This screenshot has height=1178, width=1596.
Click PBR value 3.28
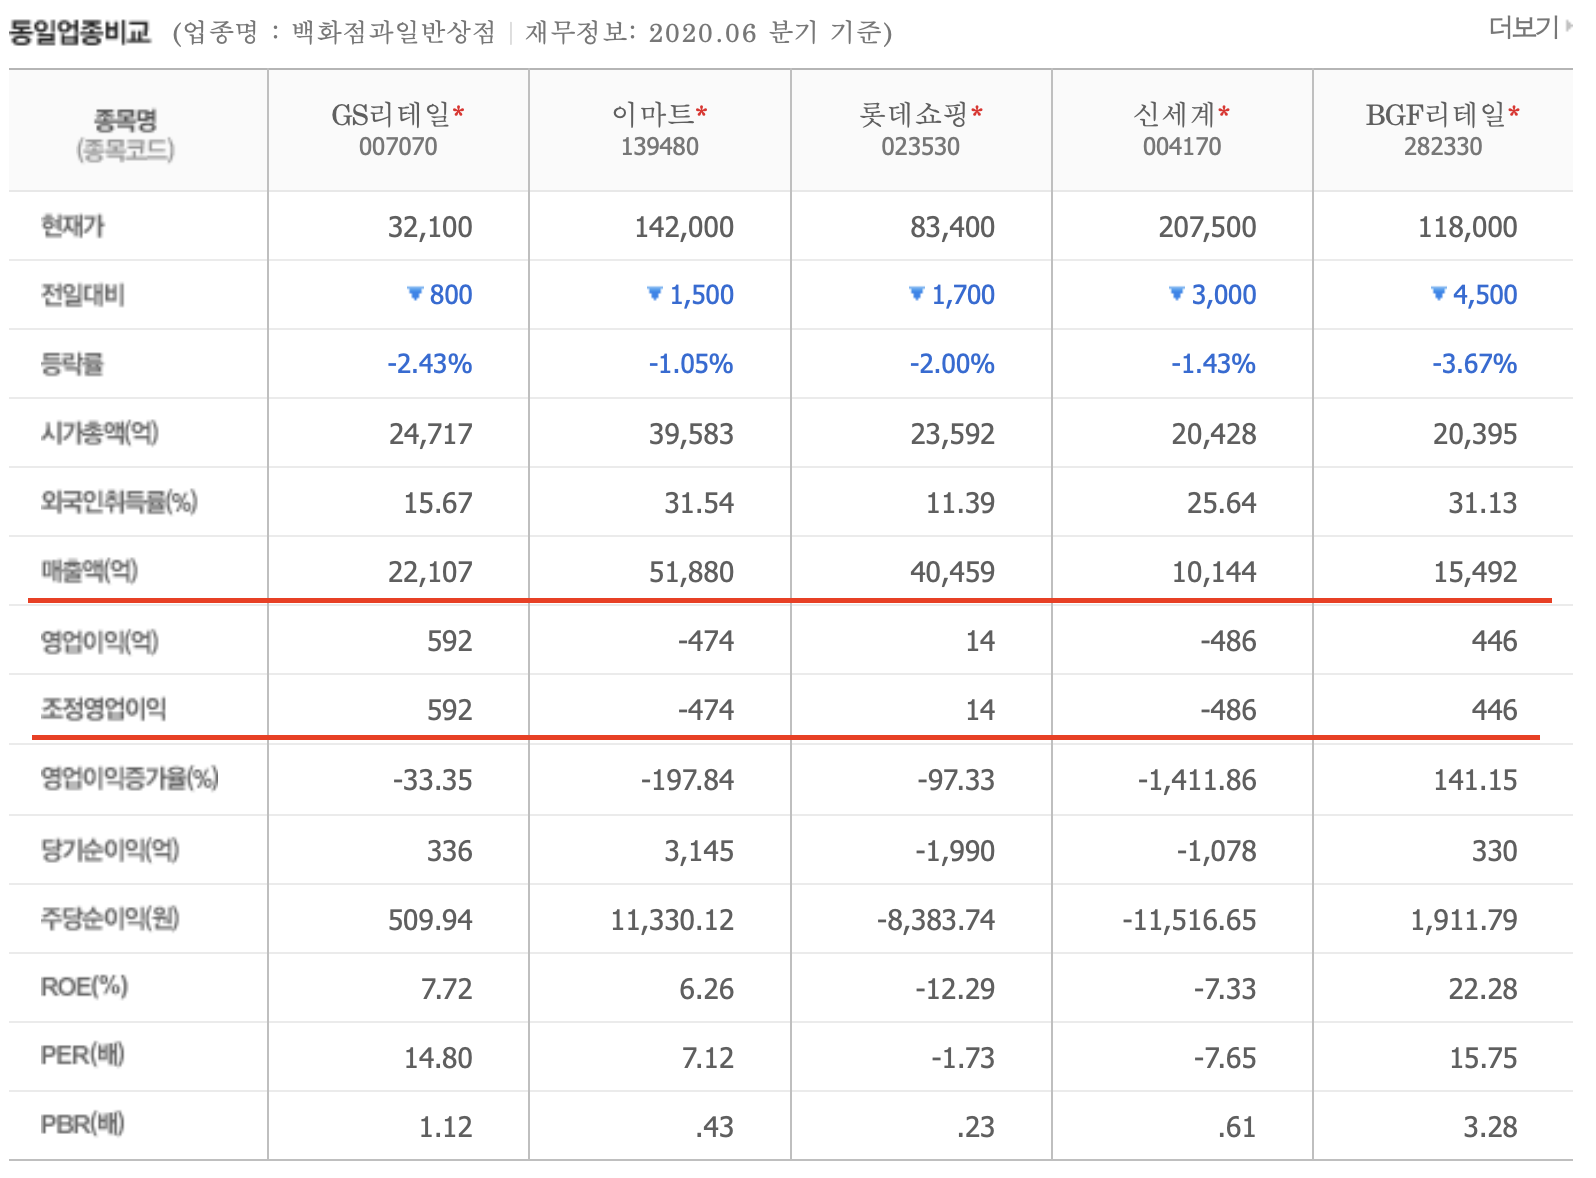1490,1127
